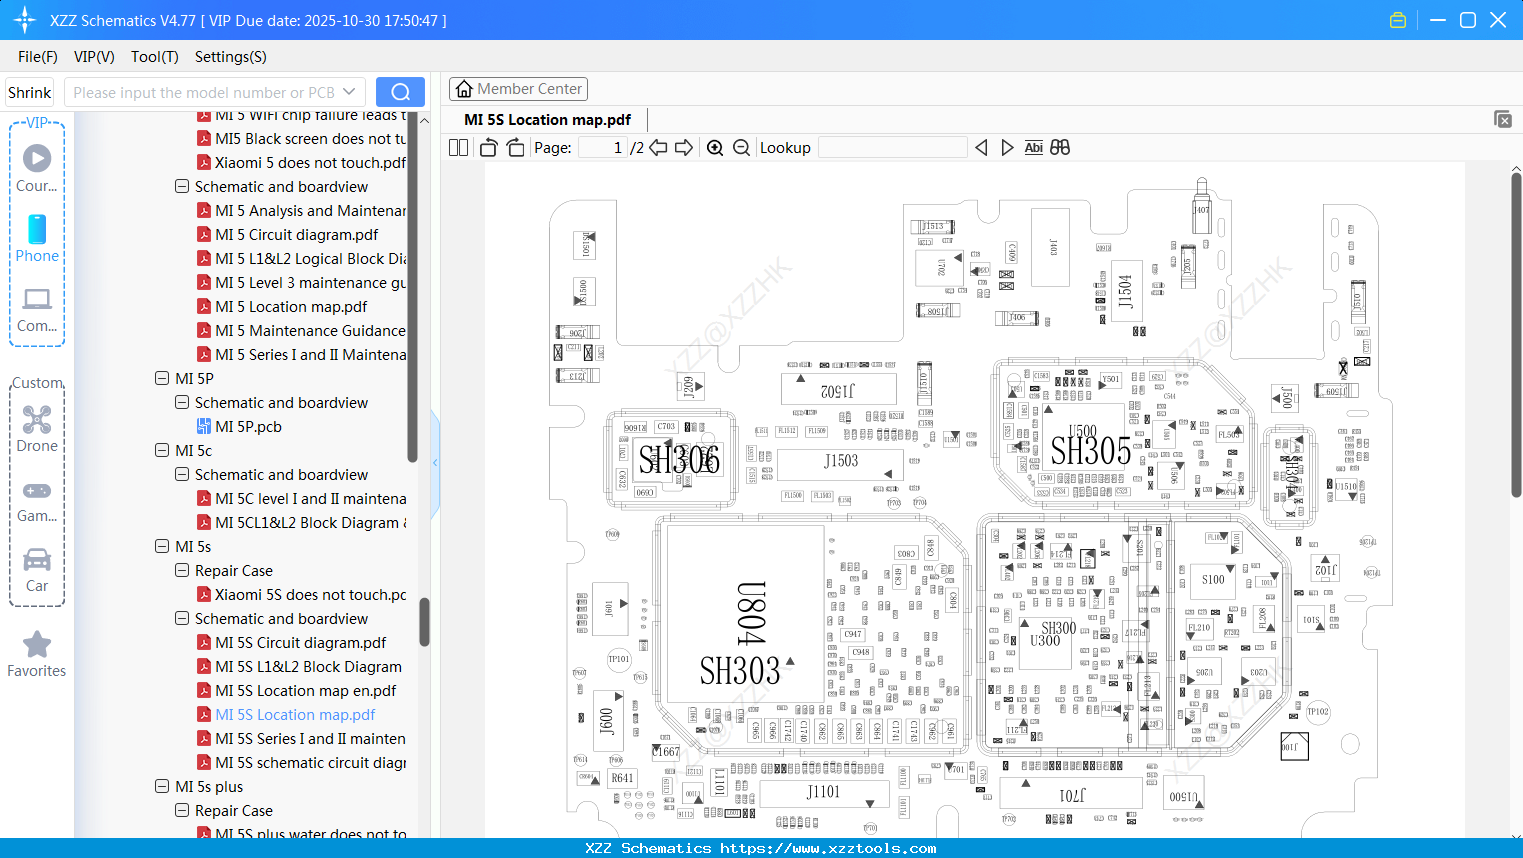
Task: Zoom out of the location map
Action: point(741,147)
